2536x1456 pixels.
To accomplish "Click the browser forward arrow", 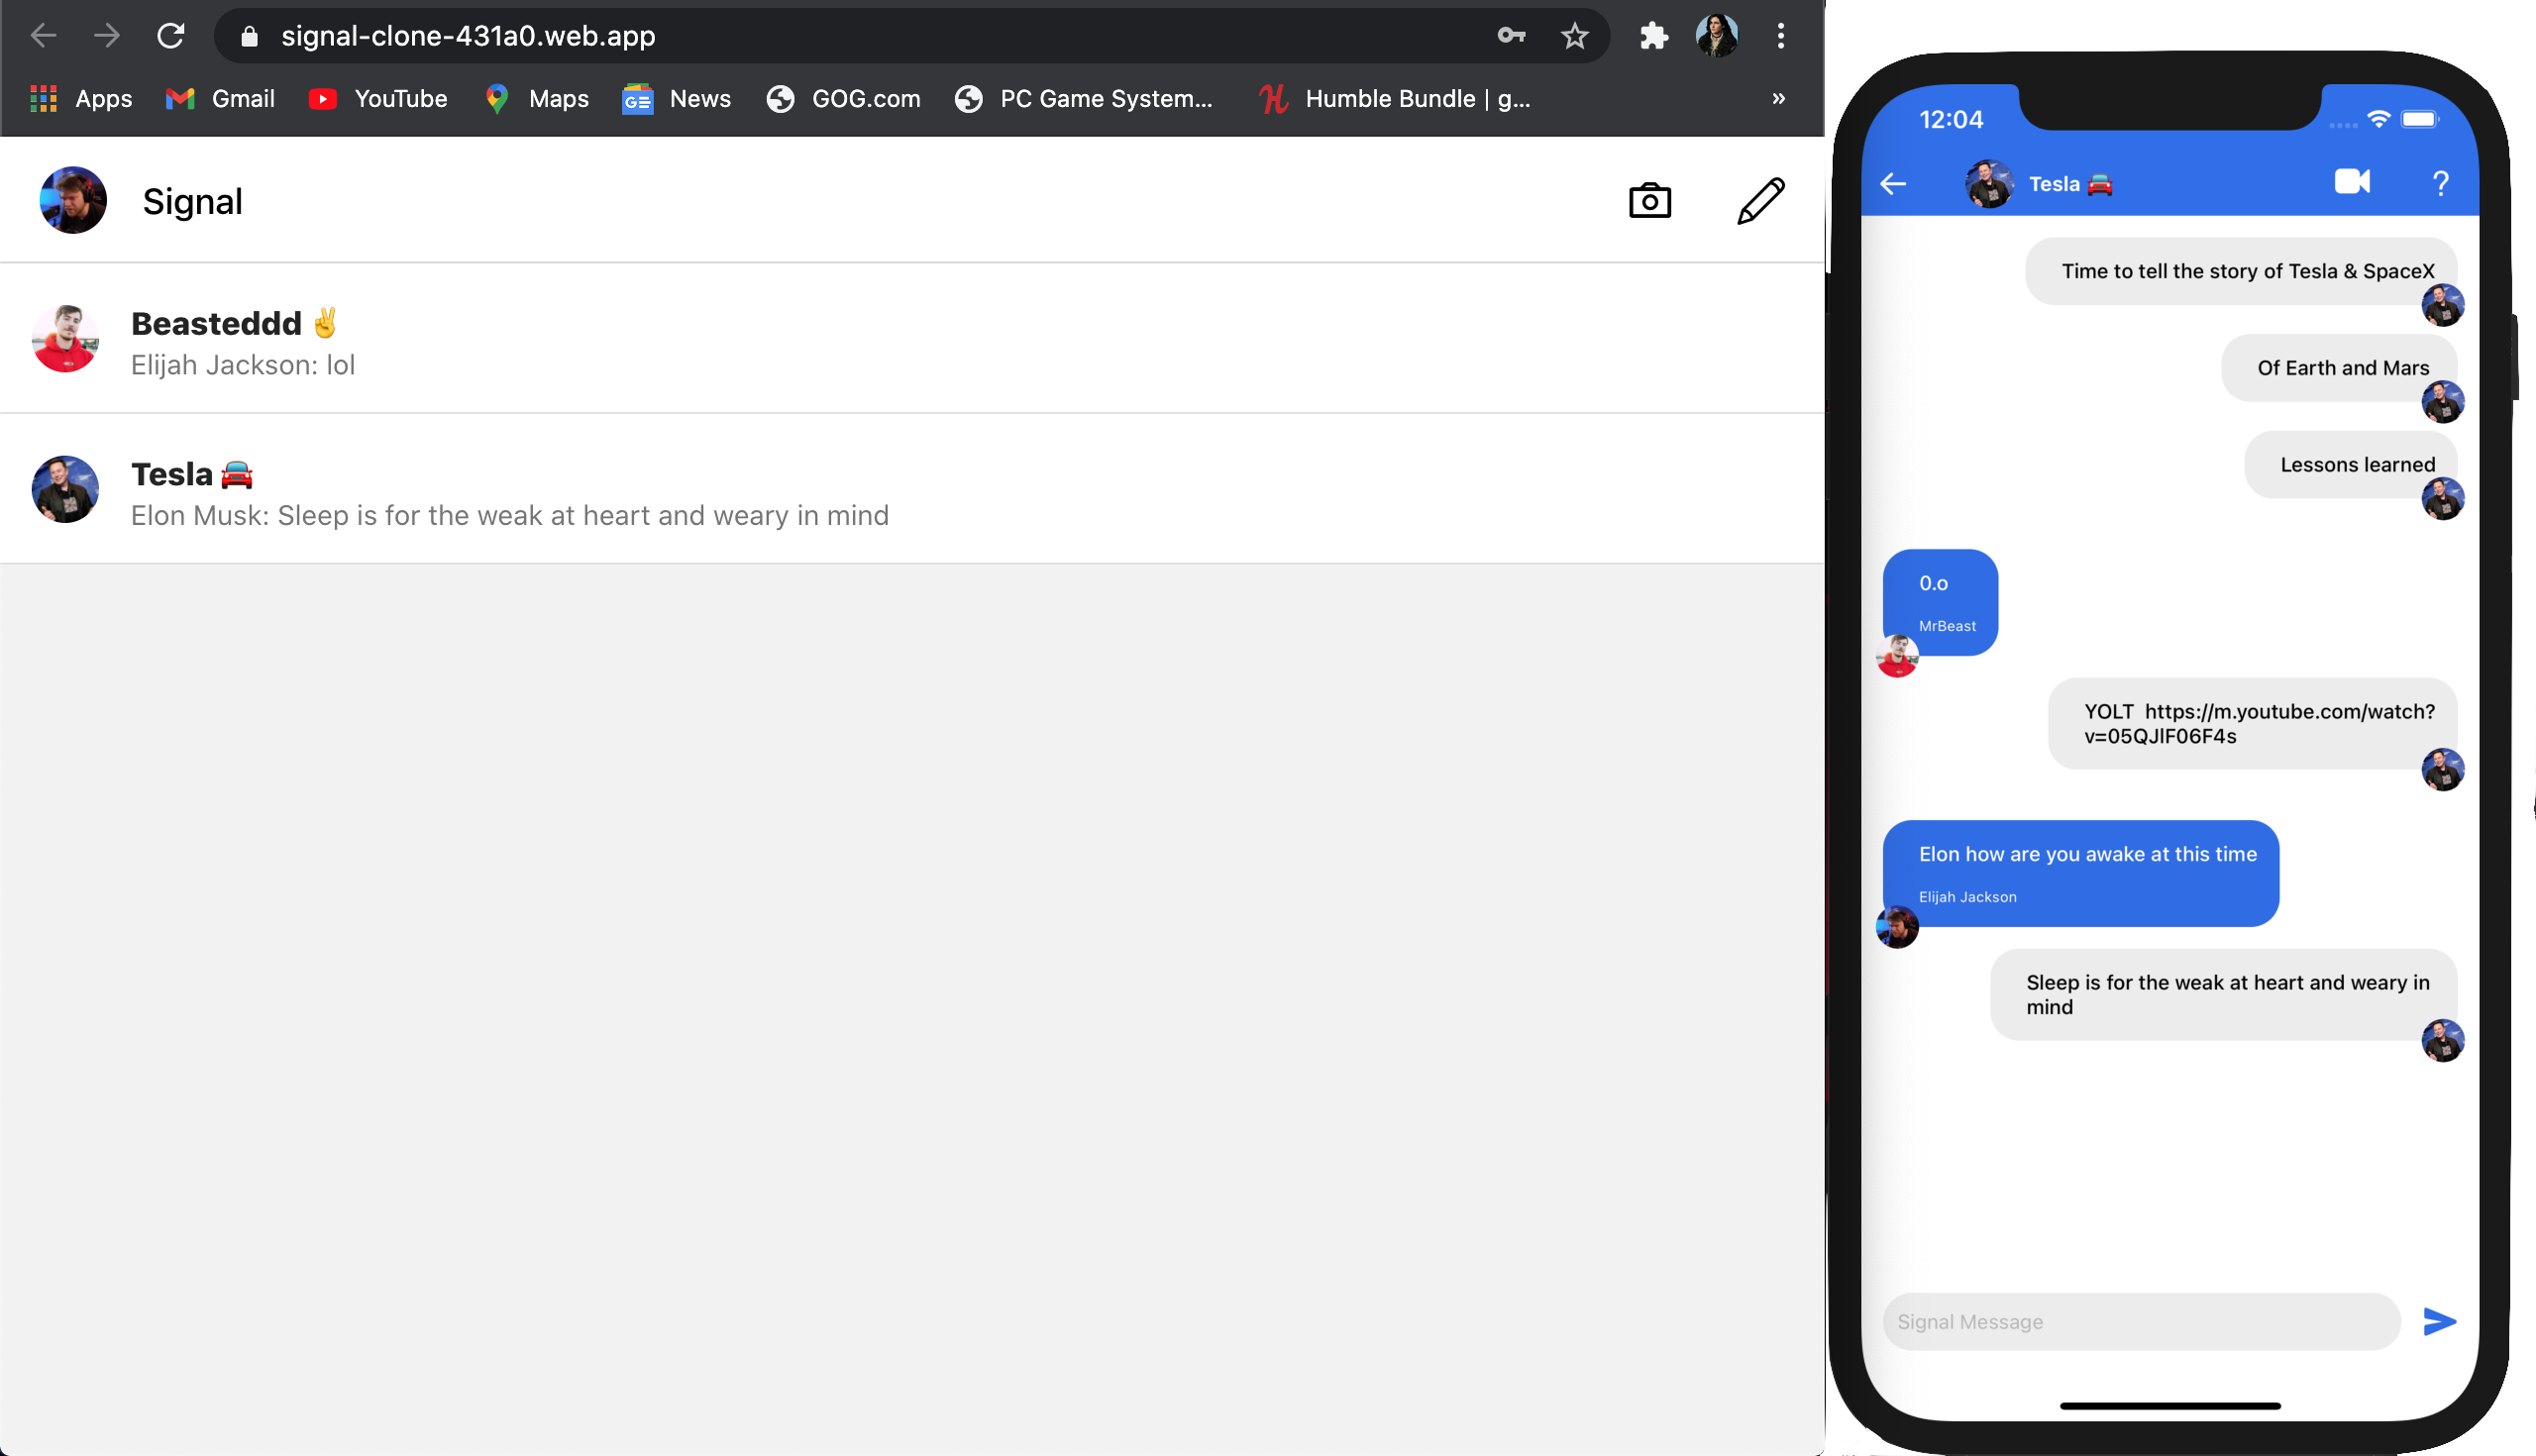I will (107, 36).
